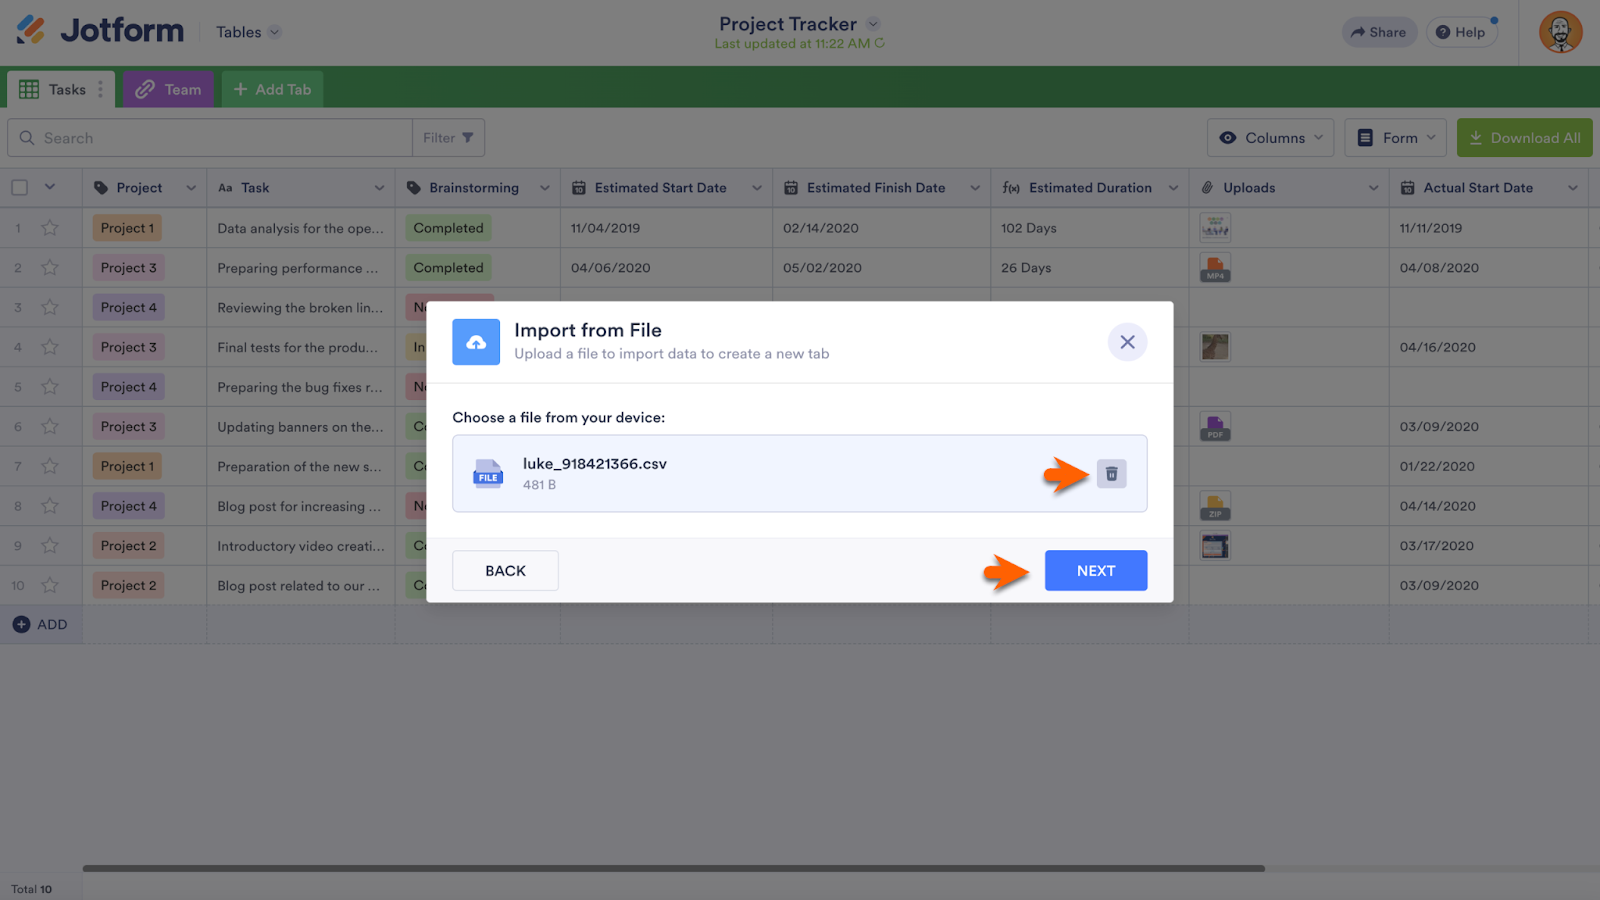
Task: Star row 8
Action: (x=50, y=506)
